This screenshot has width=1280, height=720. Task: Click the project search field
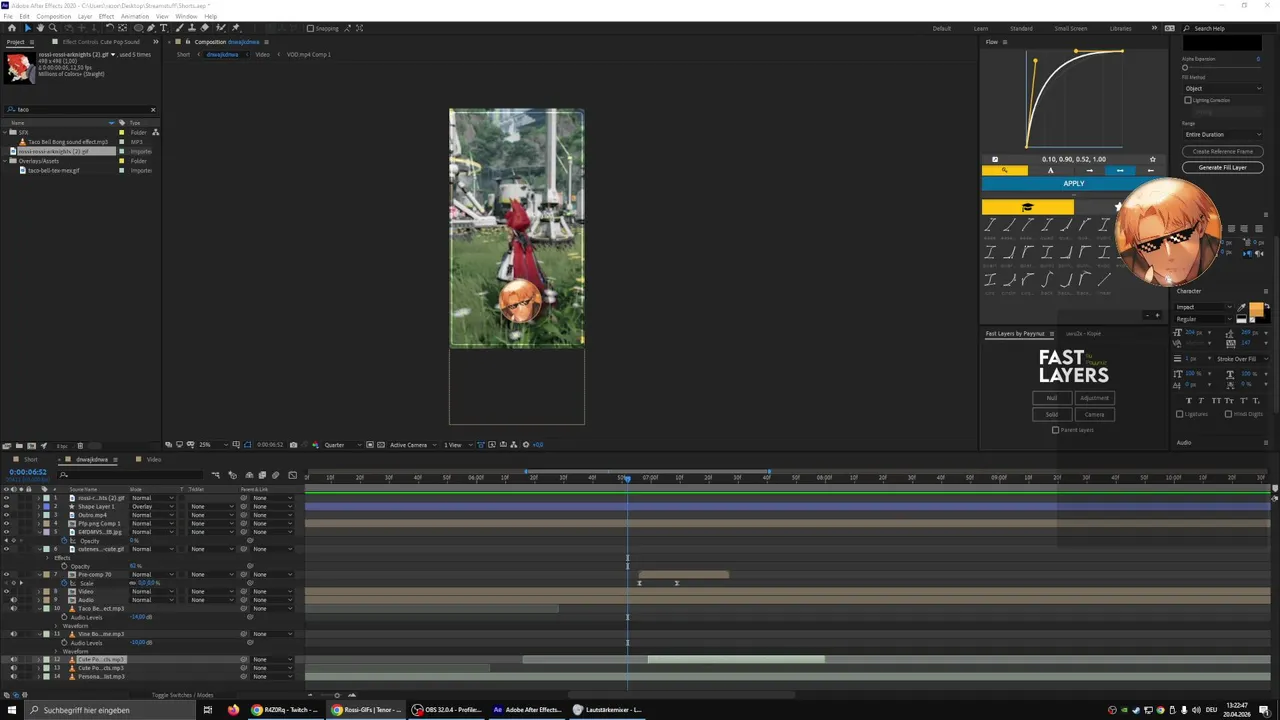[80, 109]
